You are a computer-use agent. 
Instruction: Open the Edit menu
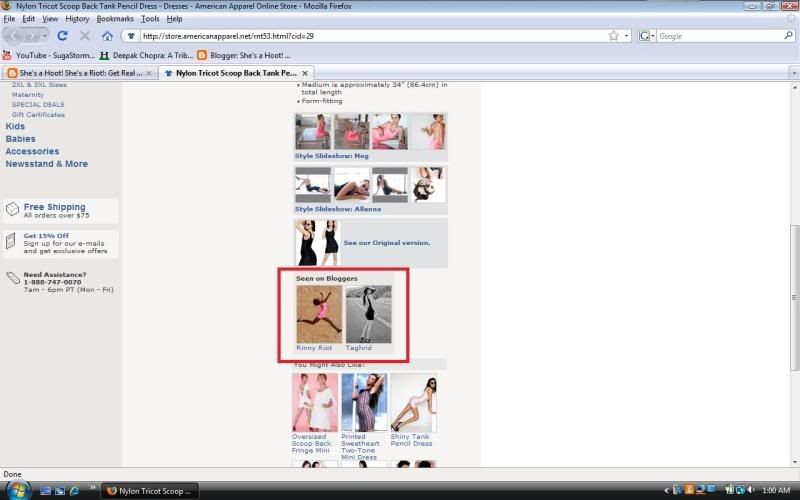click(28, 19)
